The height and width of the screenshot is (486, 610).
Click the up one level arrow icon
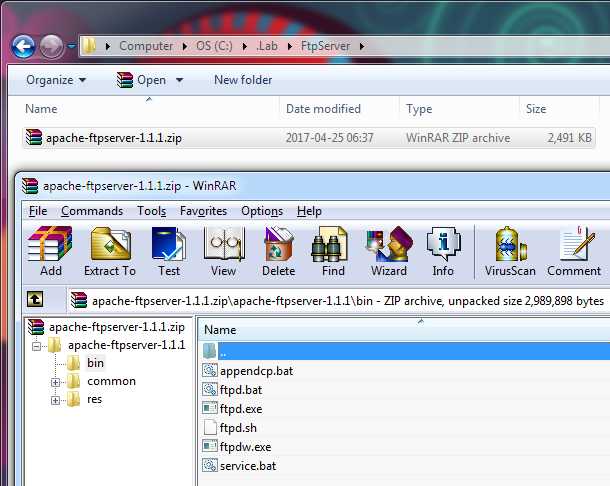click(35, 300)
